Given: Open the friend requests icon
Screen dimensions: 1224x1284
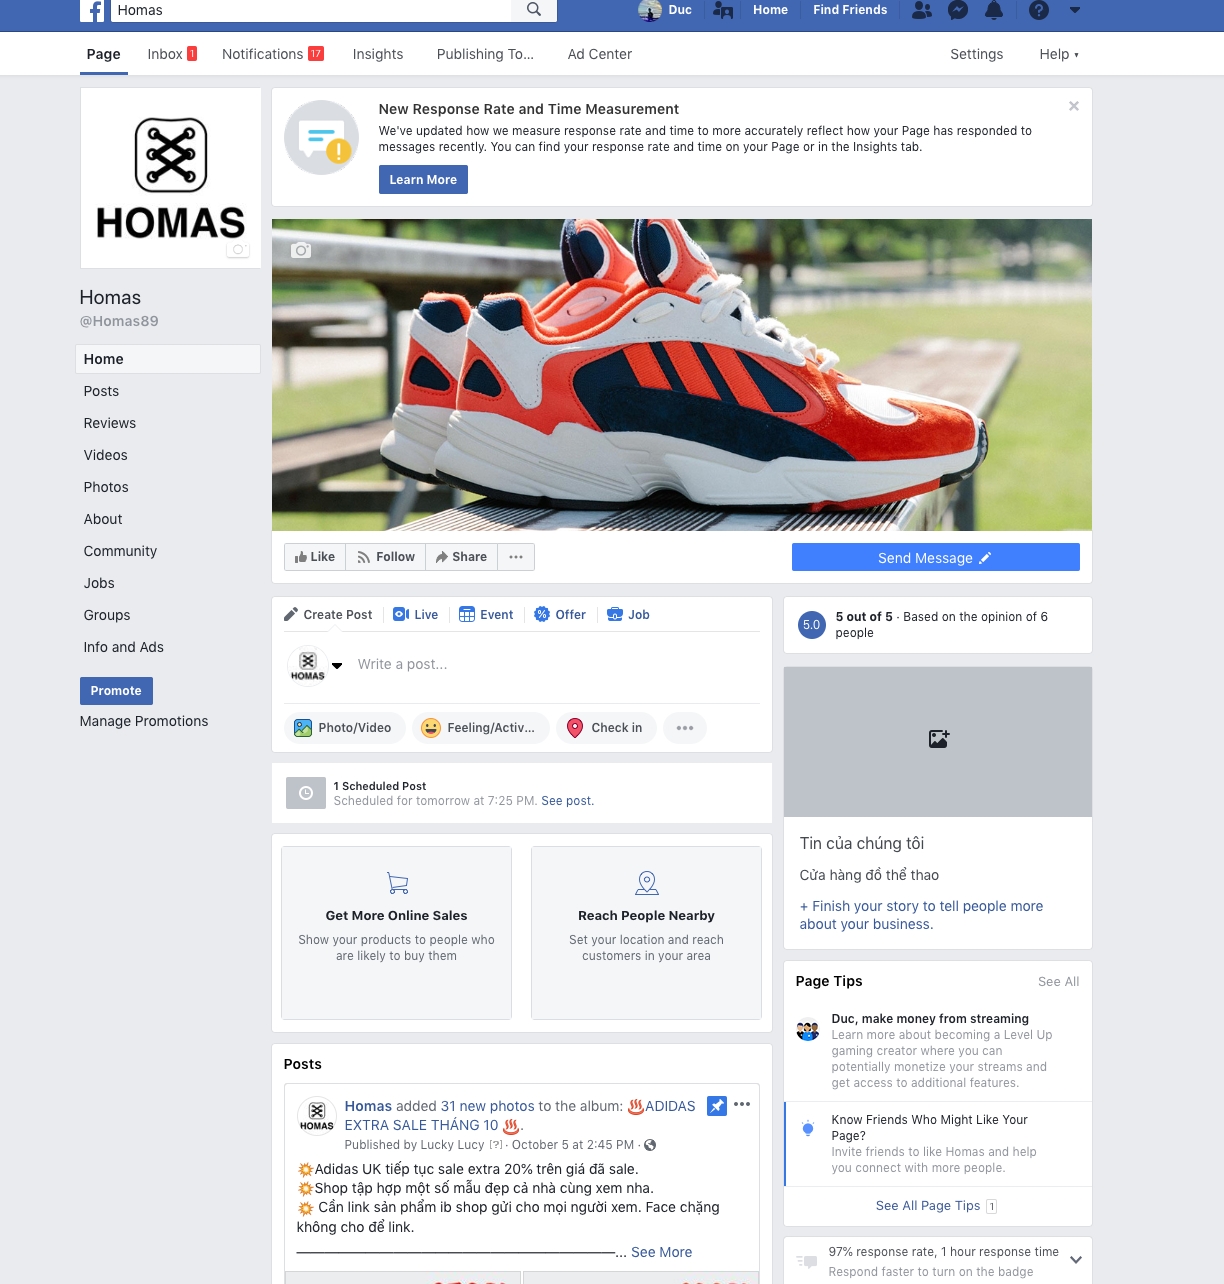Looking at the screenshot, I should click(x=922, y=10).
